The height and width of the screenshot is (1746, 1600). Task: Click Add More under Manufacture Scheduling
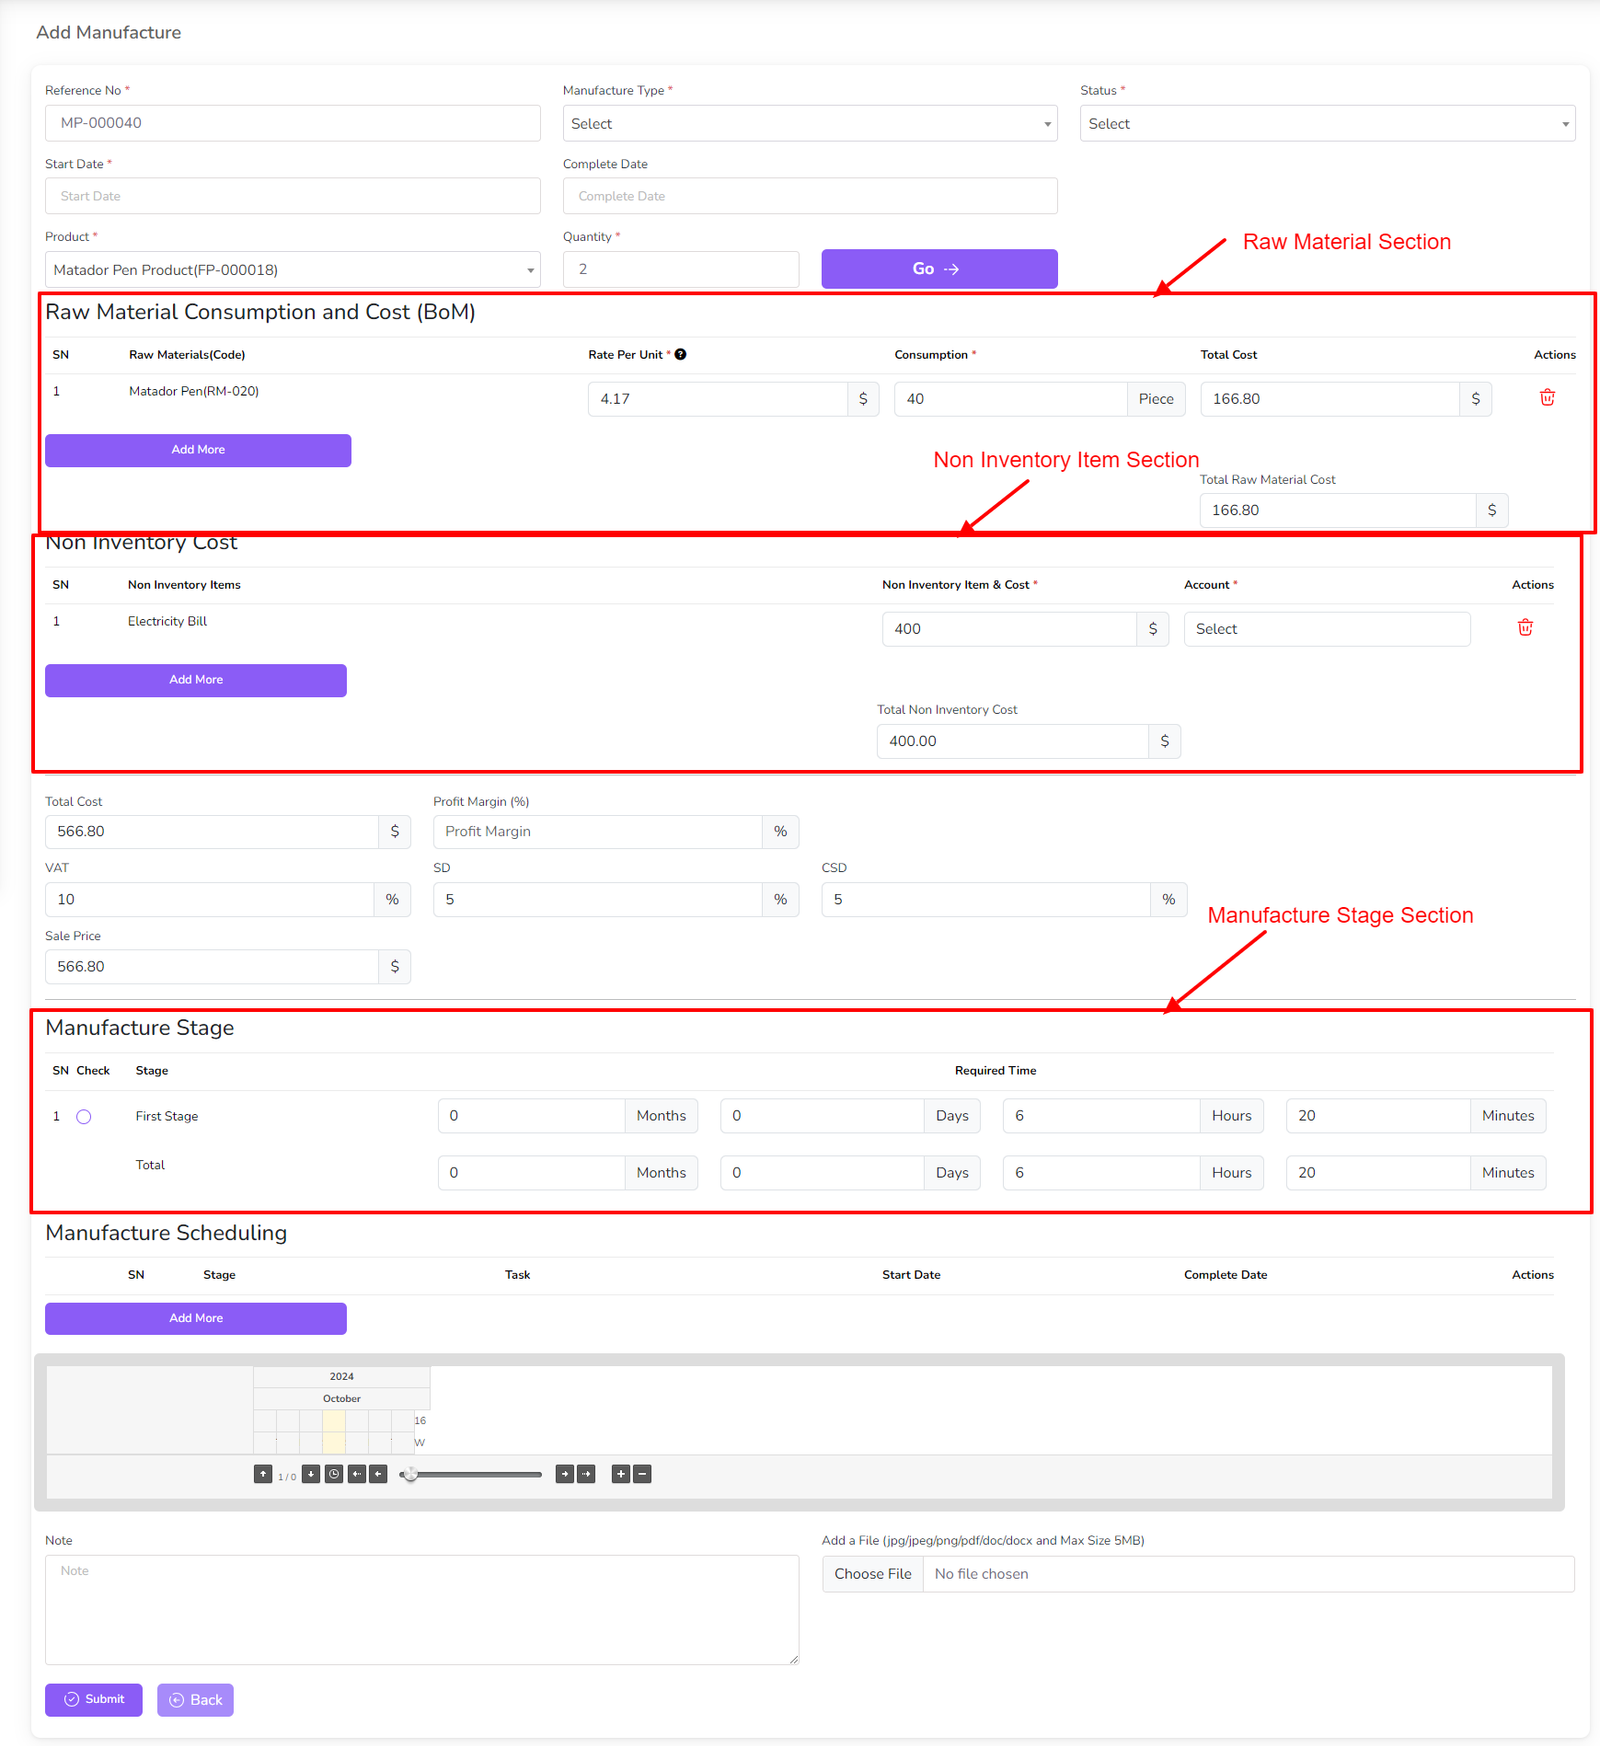coord(196,1318)
